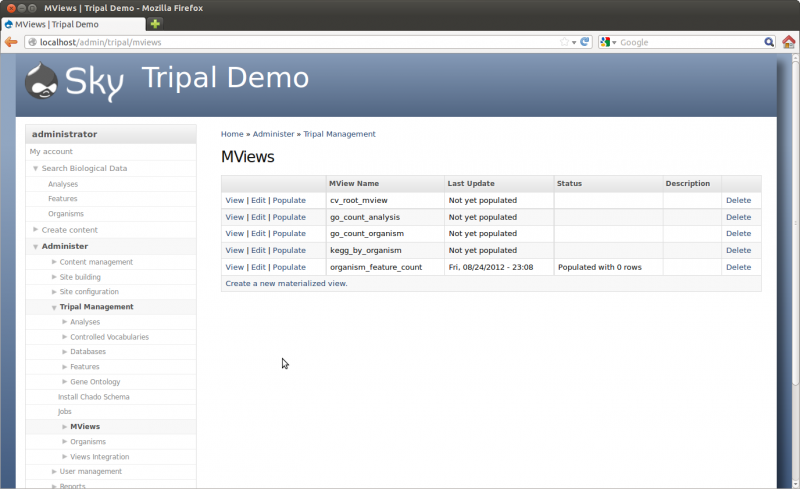
Task: Open the Jobs menu item
Action: (64, 411)
